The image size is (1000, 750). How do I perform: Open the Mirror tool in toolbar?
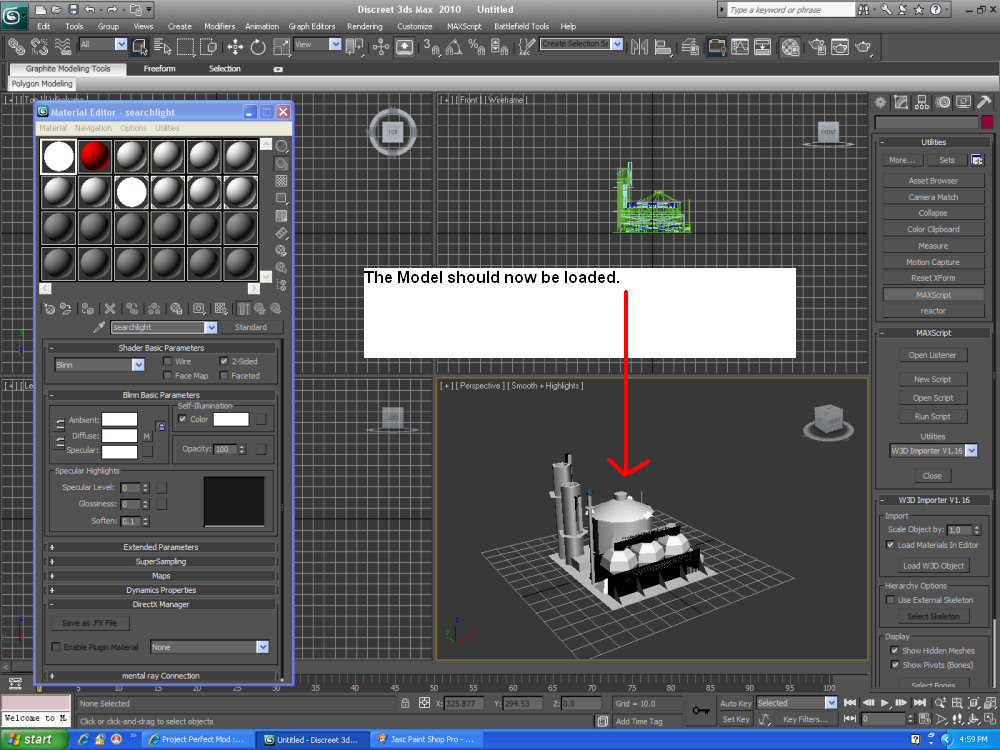point(639,47)
